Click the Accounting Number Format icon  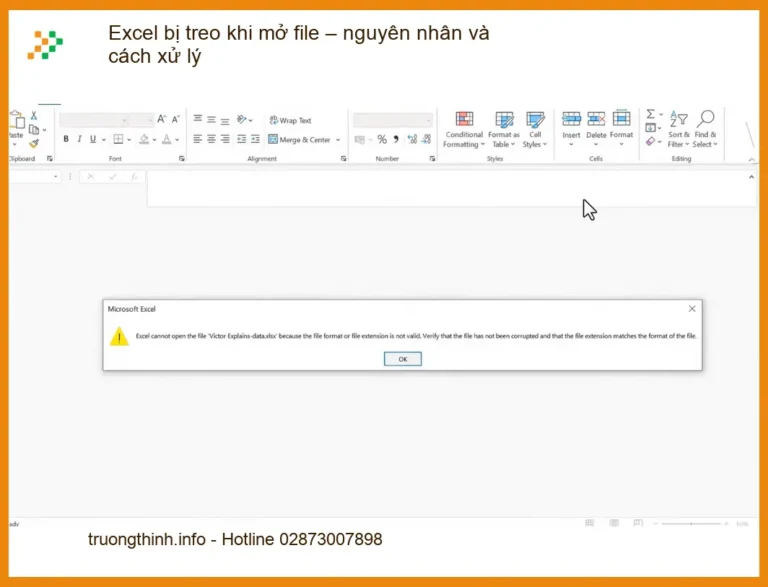coord(360,140)
